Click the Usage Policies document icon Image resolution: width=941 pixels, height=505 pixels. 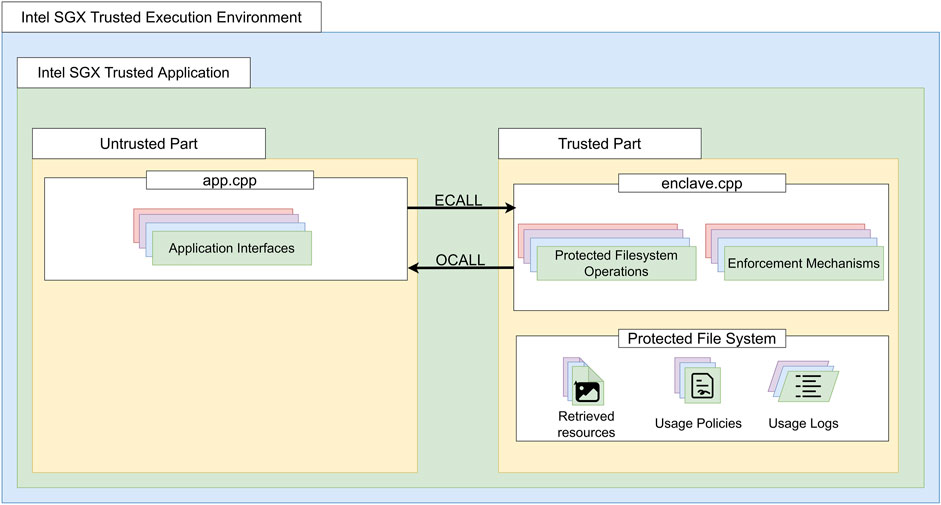[x=702, y=386]
